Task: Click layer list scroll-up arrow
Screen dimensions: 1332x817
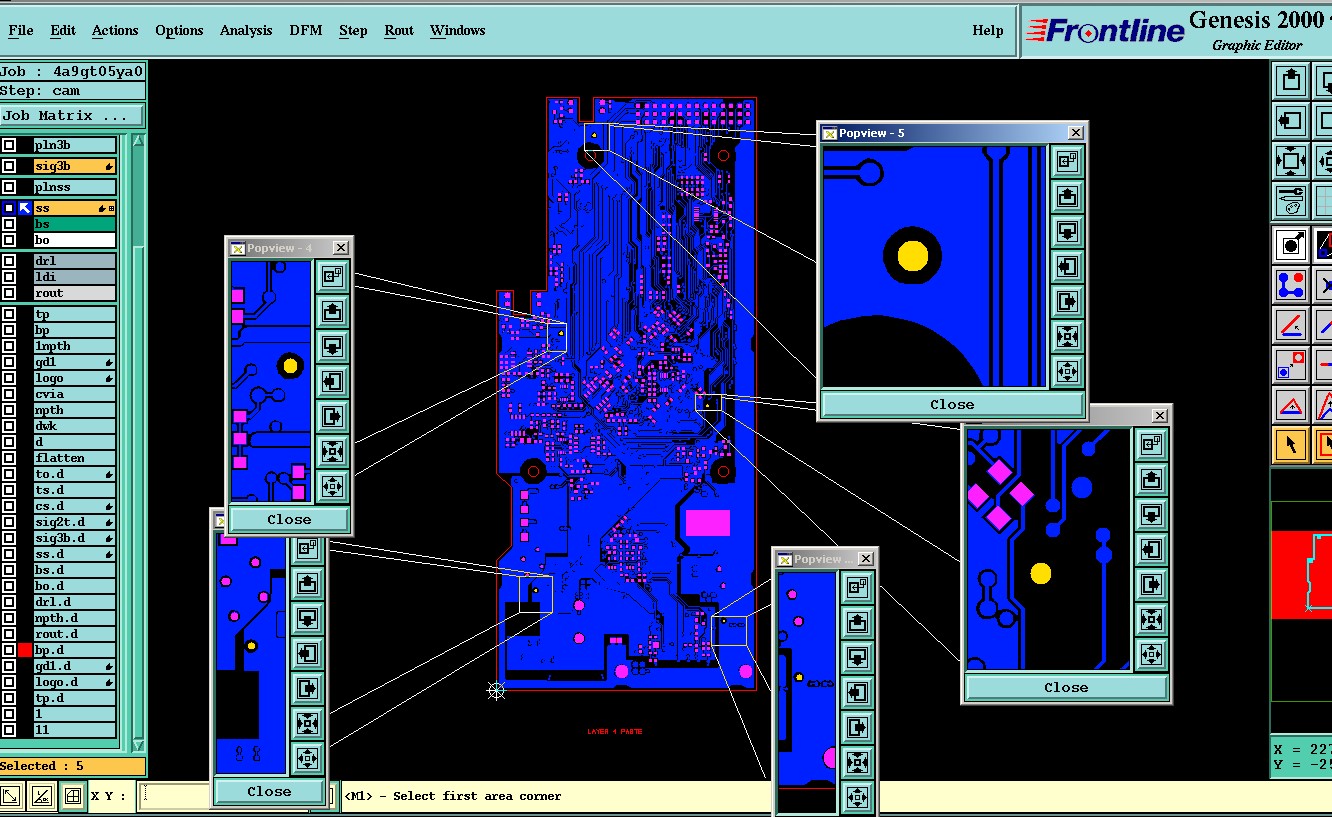Action: [x=138, y=142]
